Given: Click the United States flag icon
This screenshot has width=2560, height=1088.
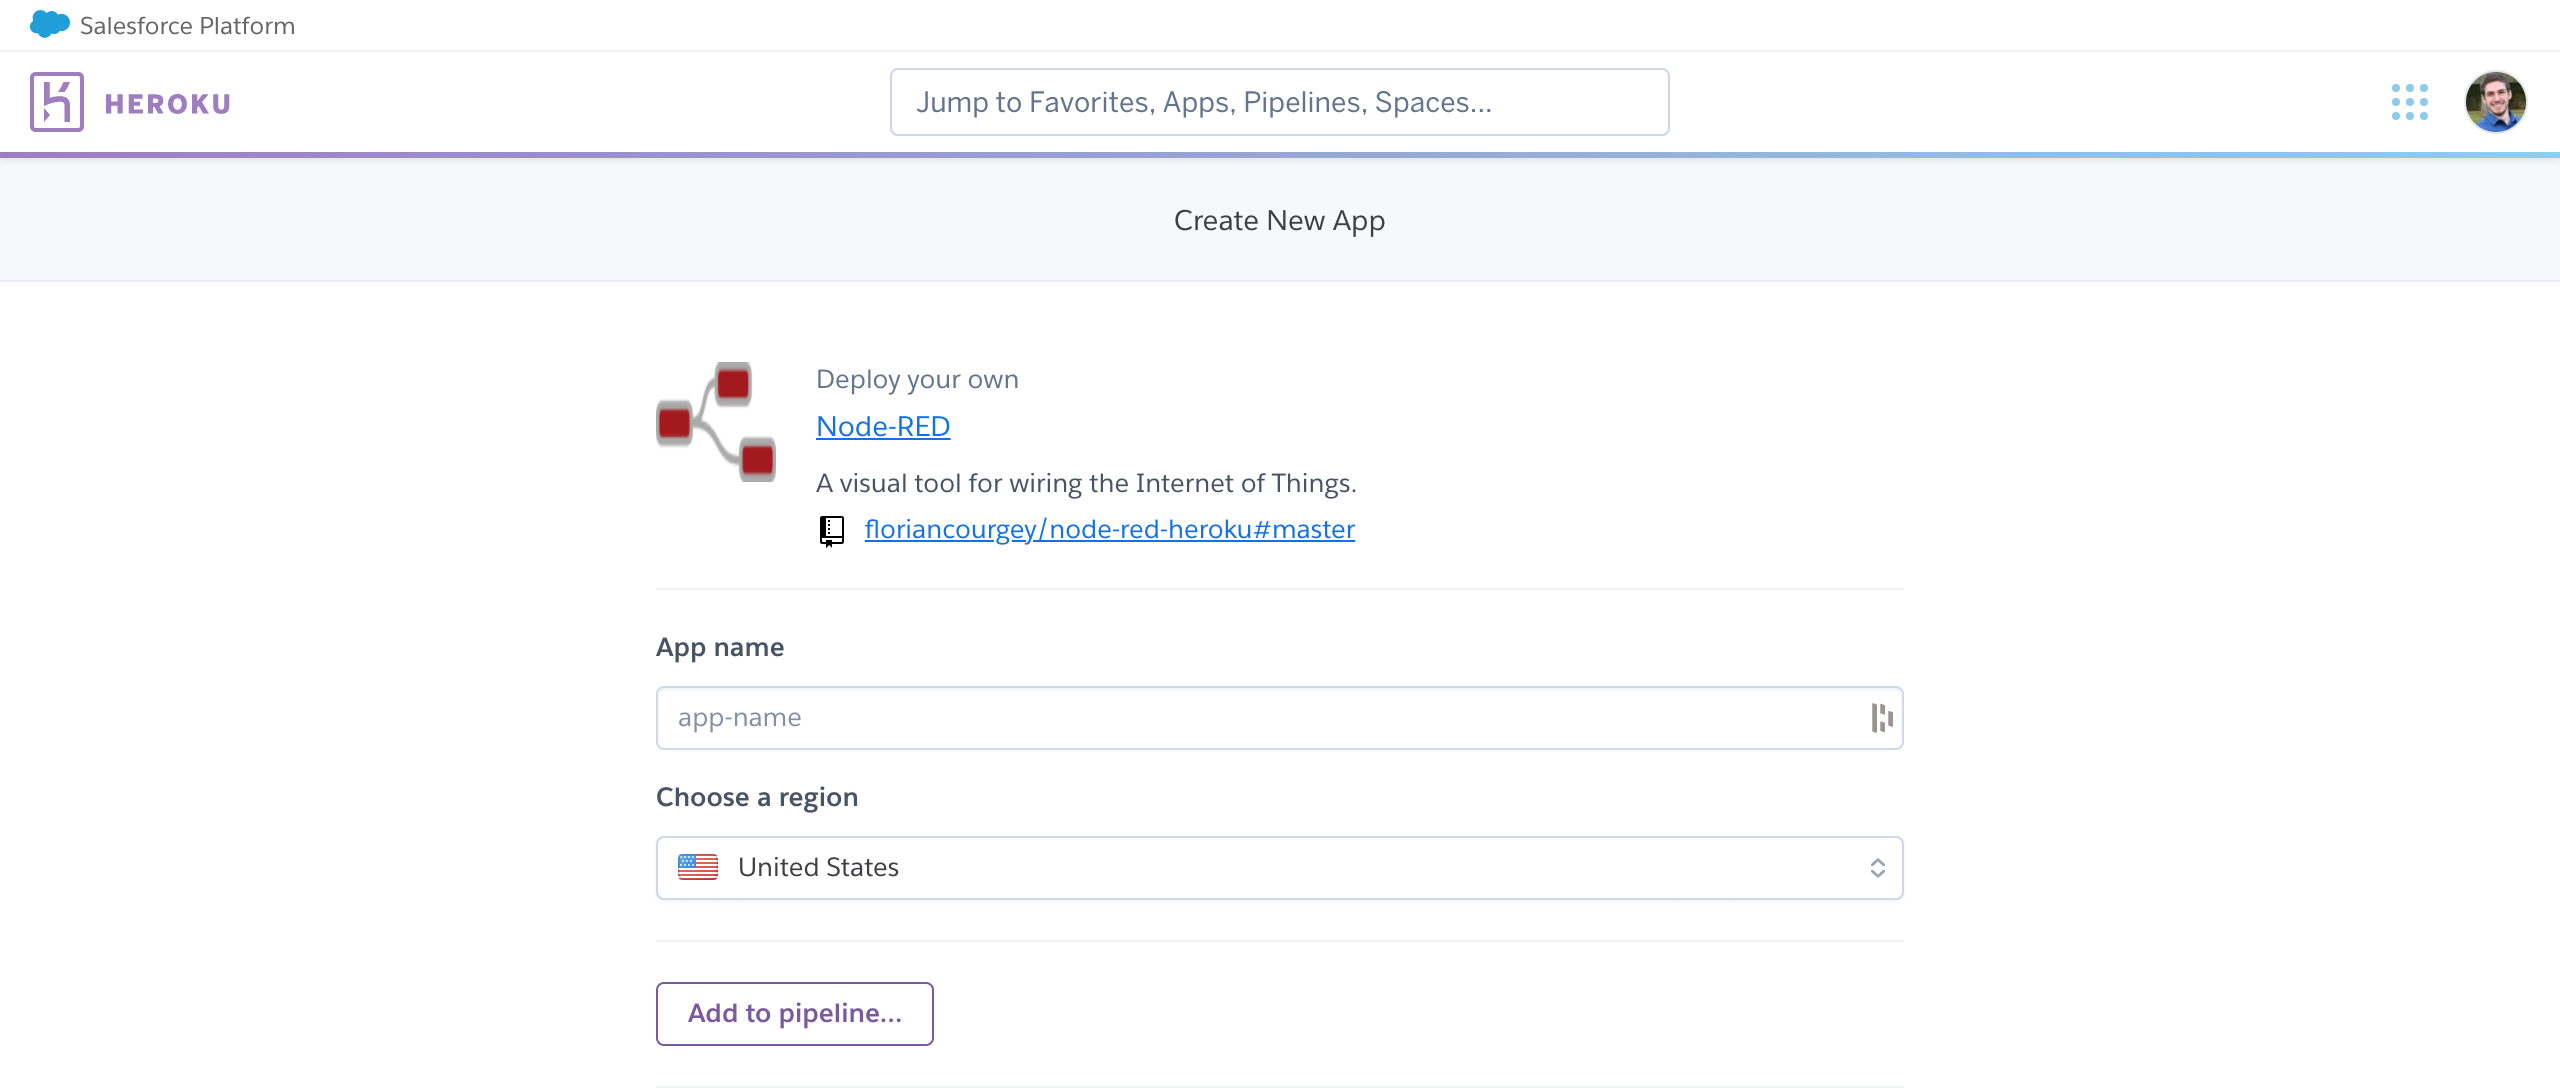Looking at the screenshot, I should (698, 867).
